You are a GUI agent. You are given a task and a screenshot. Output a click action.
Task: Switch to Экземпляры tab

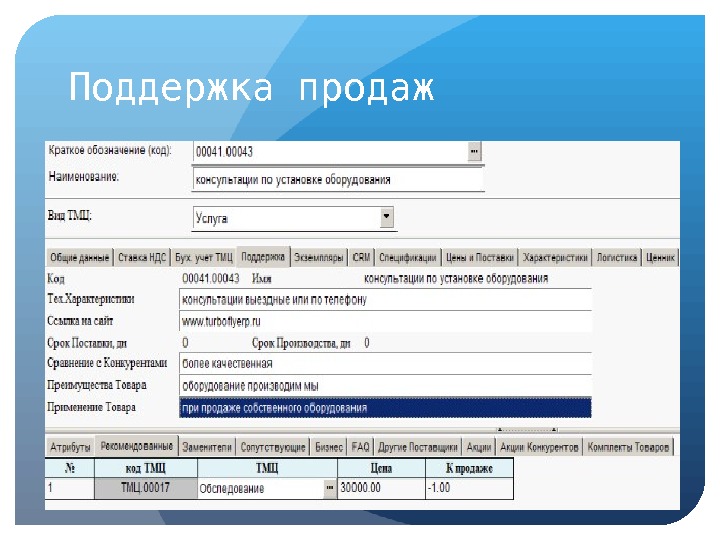319,258
